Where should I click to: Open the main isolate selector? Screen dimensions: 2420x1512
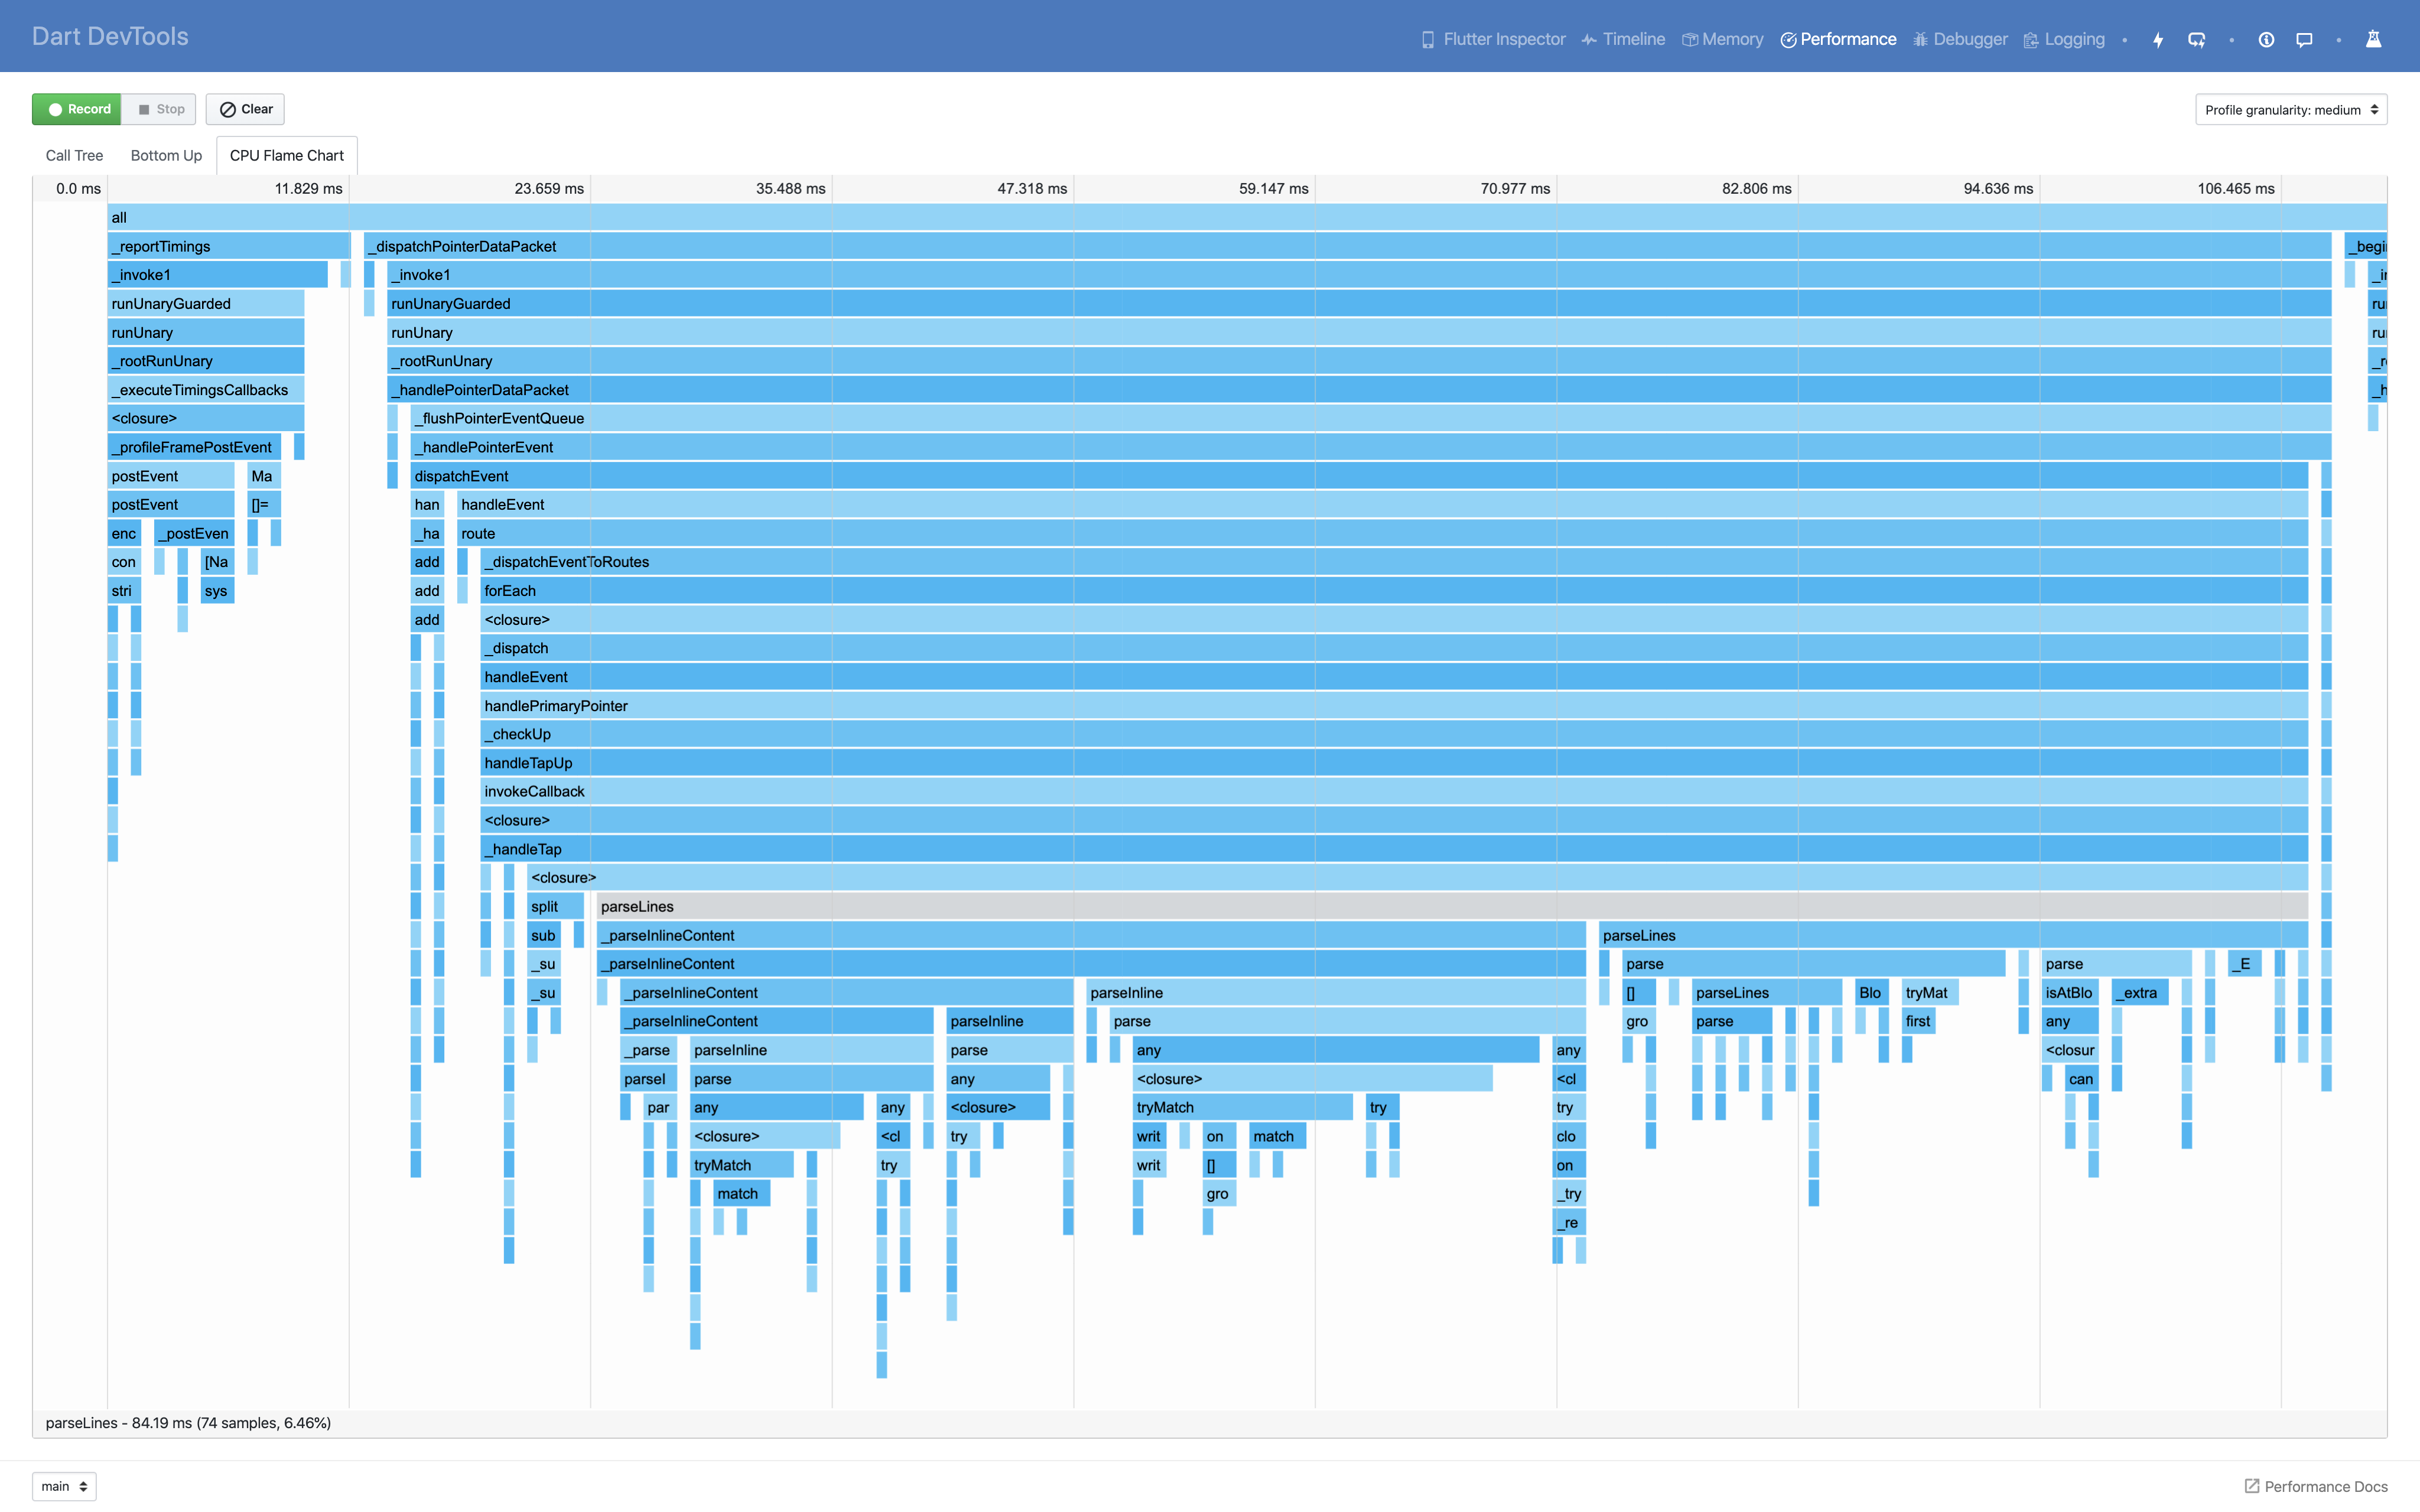63,1486
